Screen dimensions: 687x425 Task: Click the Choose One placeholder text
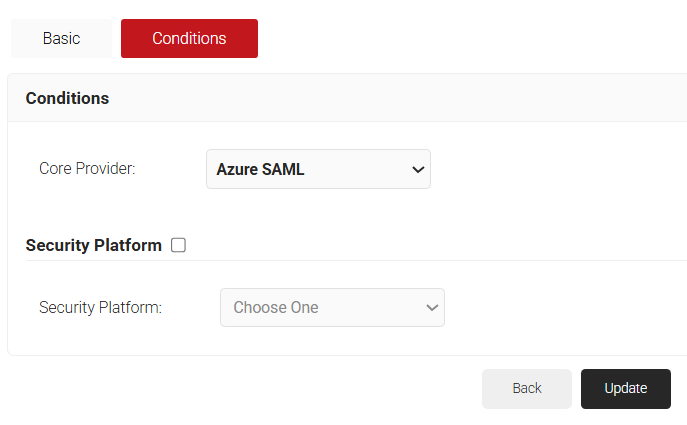(x=276, y=308)
